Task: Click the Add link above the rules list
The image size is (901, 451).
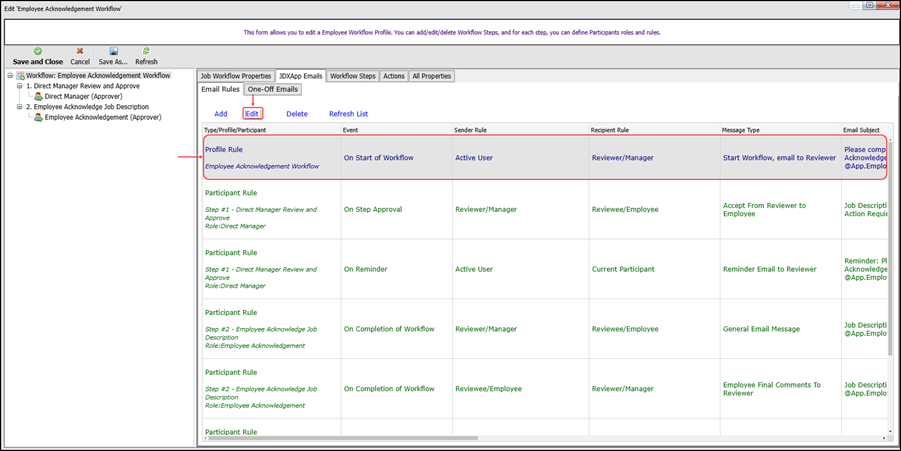Action: [221, 114]
